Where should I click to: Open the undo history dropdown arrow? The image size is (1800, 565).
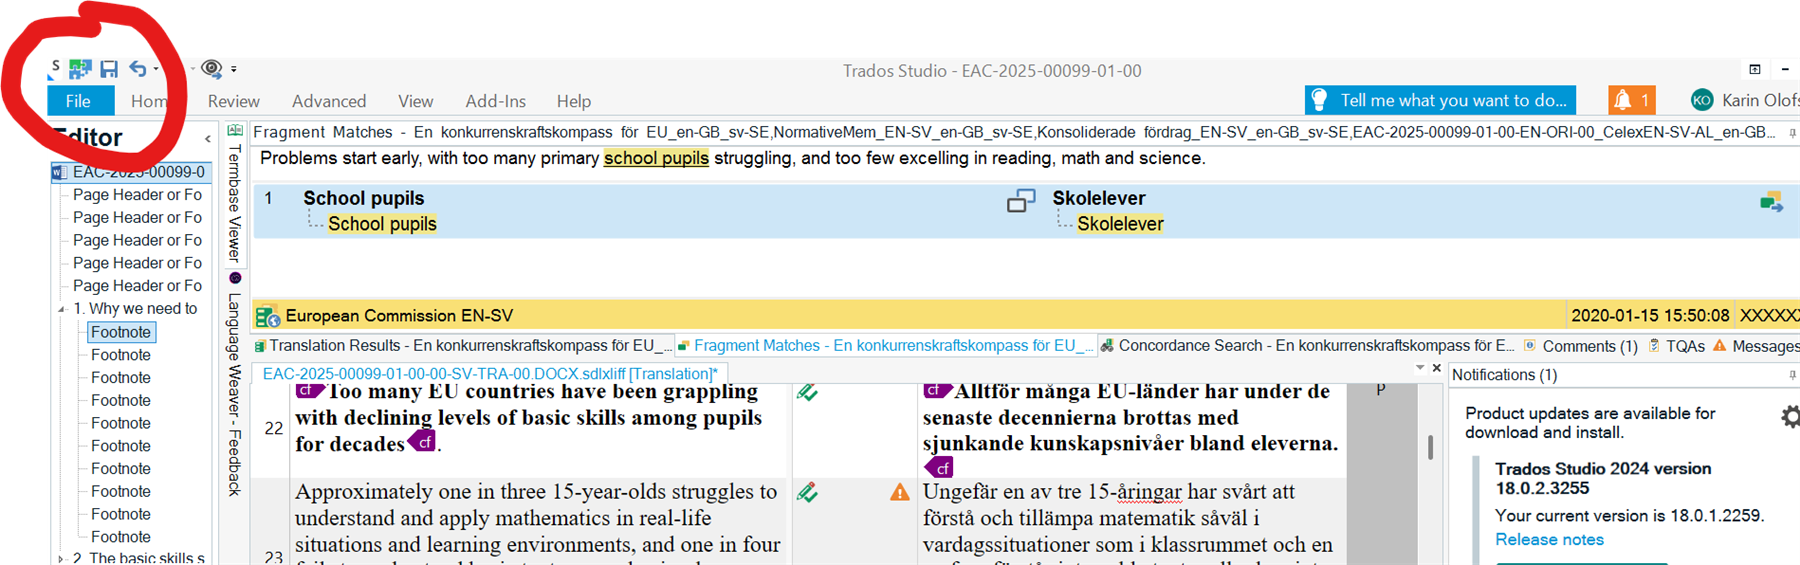(x=156, y=69)
